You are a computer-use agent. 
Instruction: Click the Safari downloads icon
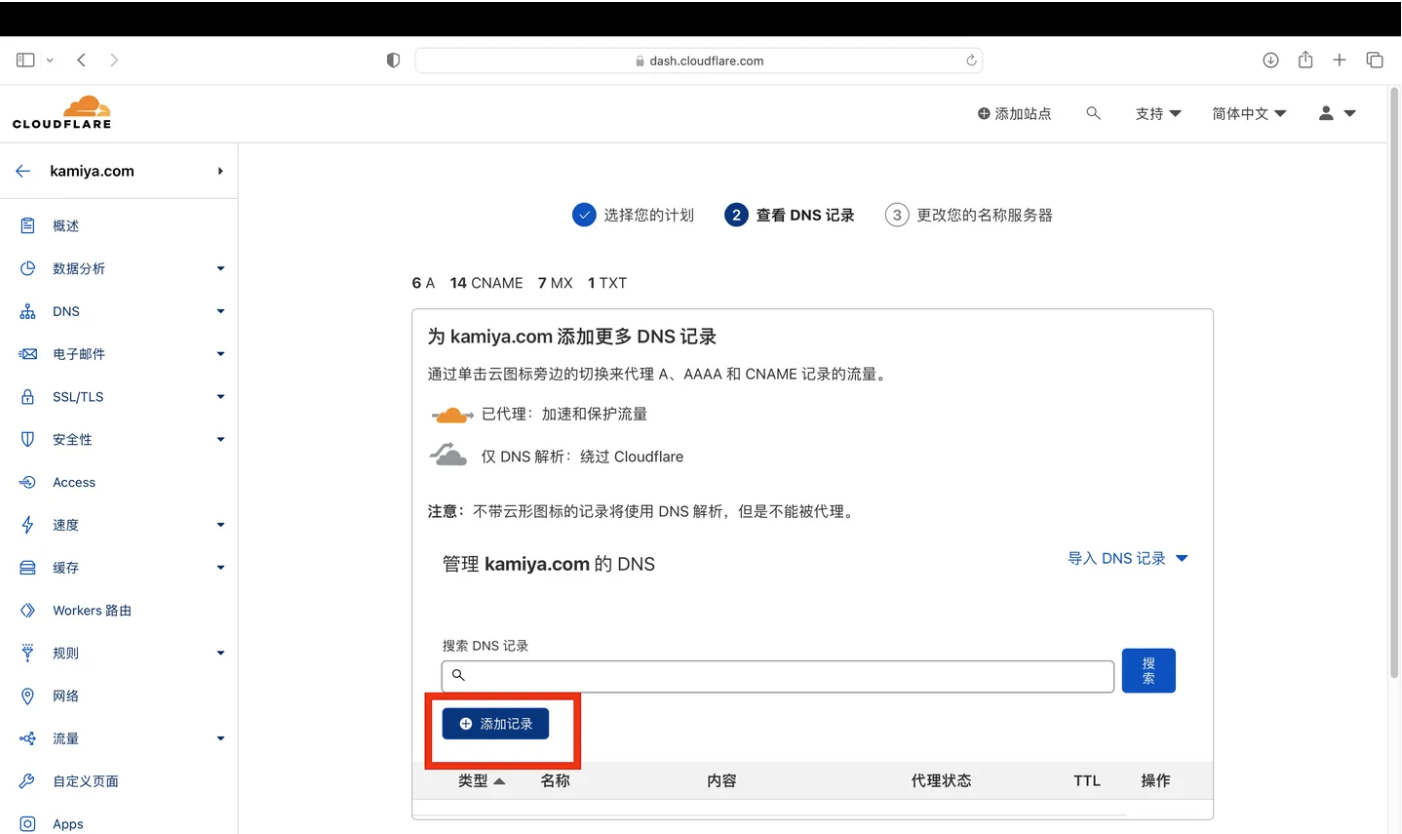pyautogui.click(x=1270, y=61)
